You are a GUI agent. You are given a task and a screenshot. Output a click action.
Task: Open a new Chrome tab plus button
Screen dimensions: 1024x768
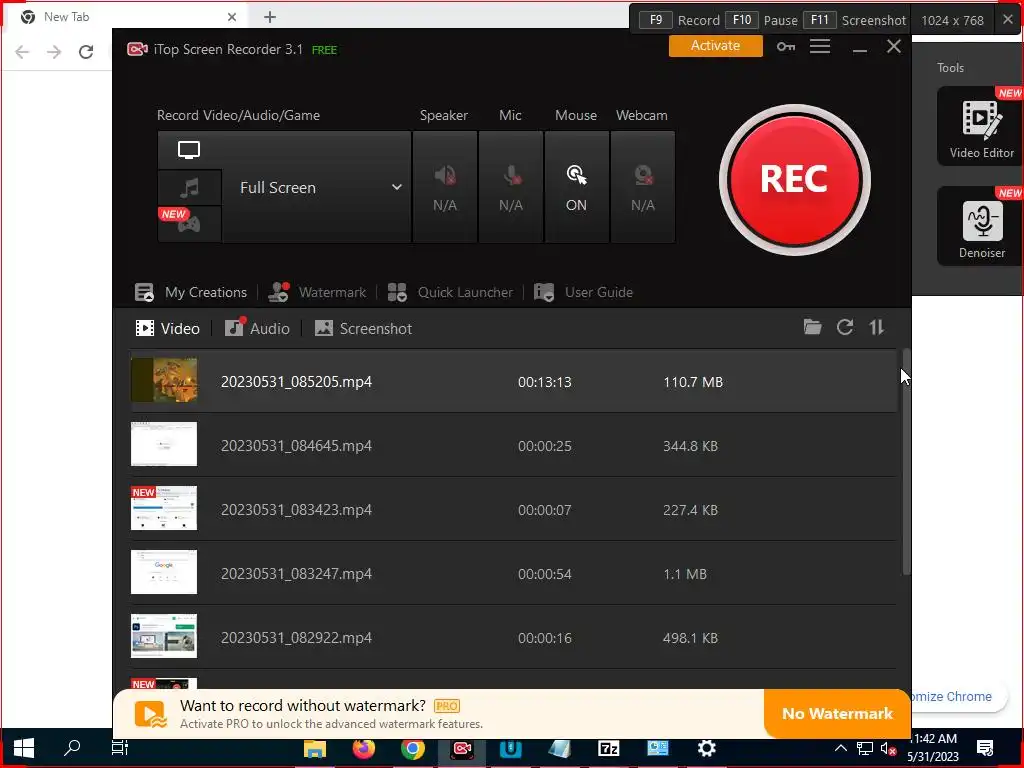(270, 17)
